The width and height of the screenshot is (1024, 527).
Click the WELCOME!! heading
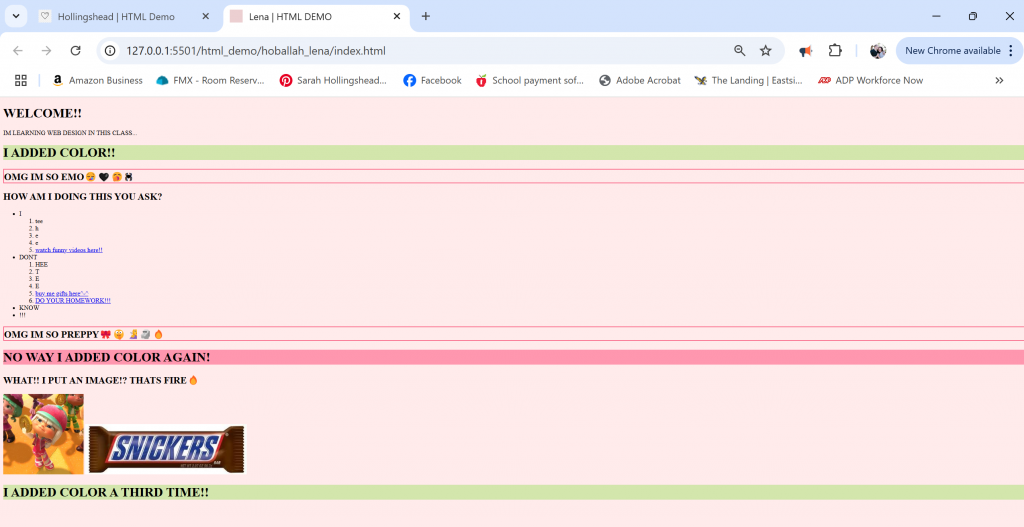pos(42,114)
